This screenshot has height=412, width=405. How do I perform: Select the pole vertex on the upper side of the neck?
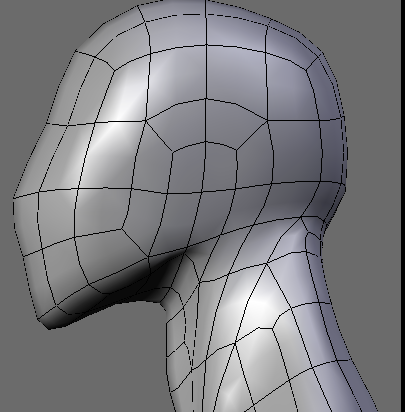click(267, 264)
